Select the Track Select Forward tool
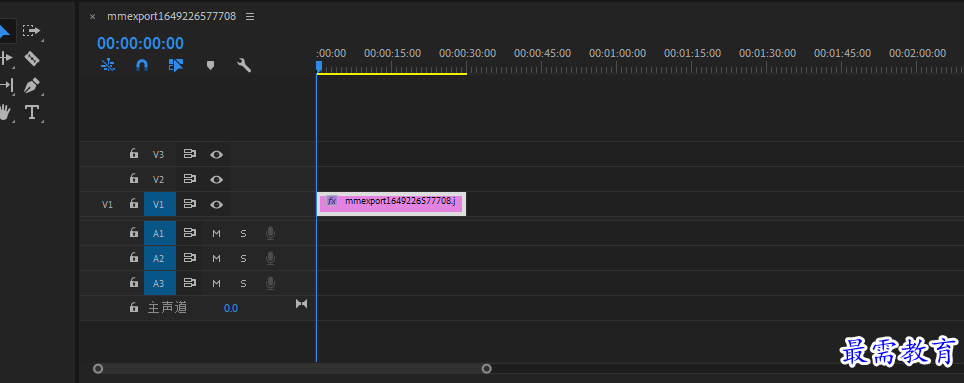The height and width of the screenshot is (383, 964). 31,31
